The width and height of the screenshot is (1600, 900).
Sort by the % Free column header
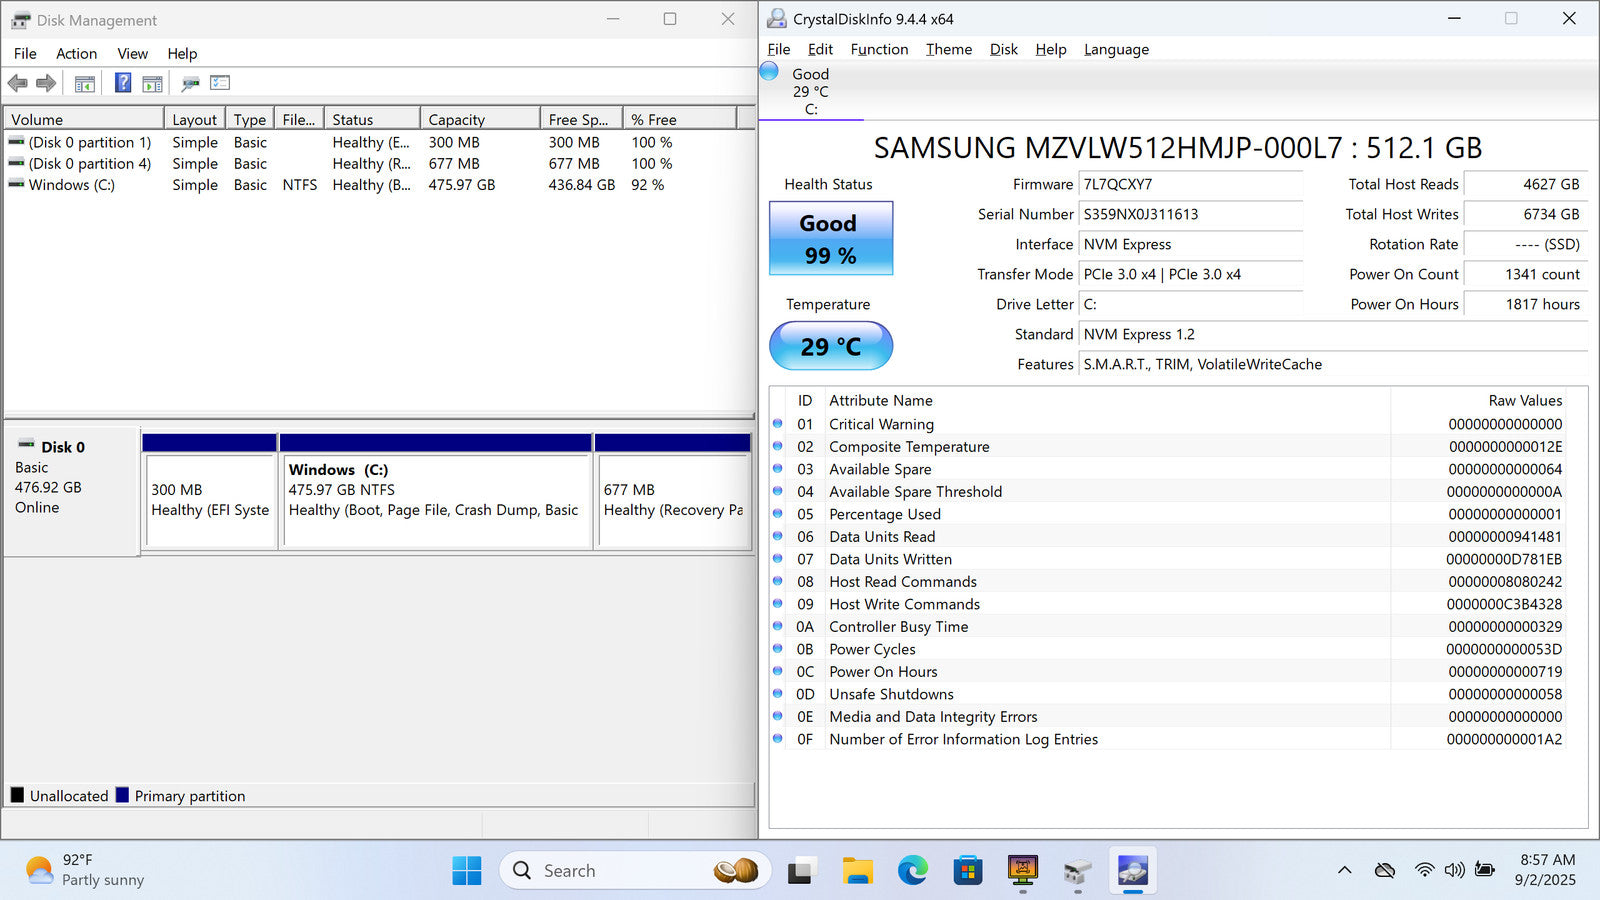pos(679,119)
